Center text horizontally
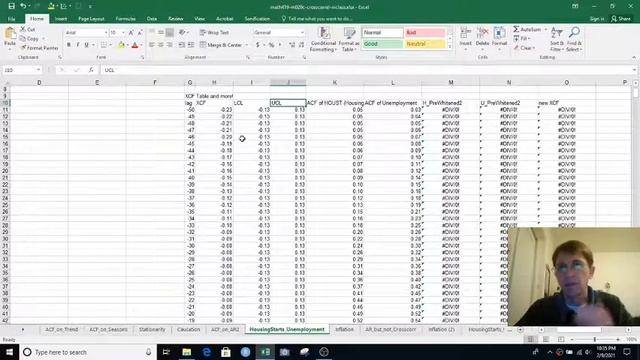 click(161, 45)
